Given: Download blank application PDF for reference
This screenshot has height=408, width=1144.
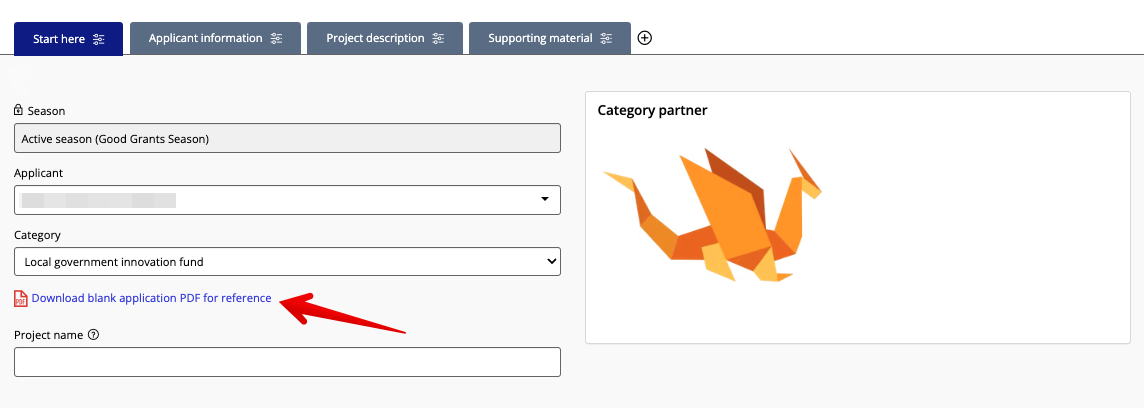Looking at the screenshot, I should [151, 298].
